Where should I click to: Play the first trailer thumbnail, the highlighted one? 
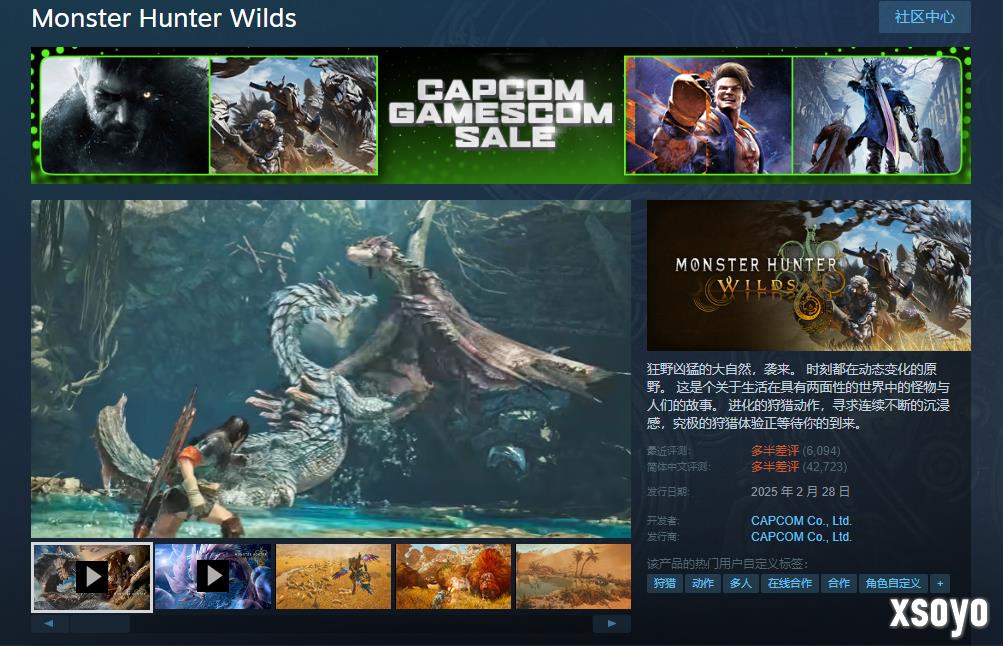pos(92,577)
